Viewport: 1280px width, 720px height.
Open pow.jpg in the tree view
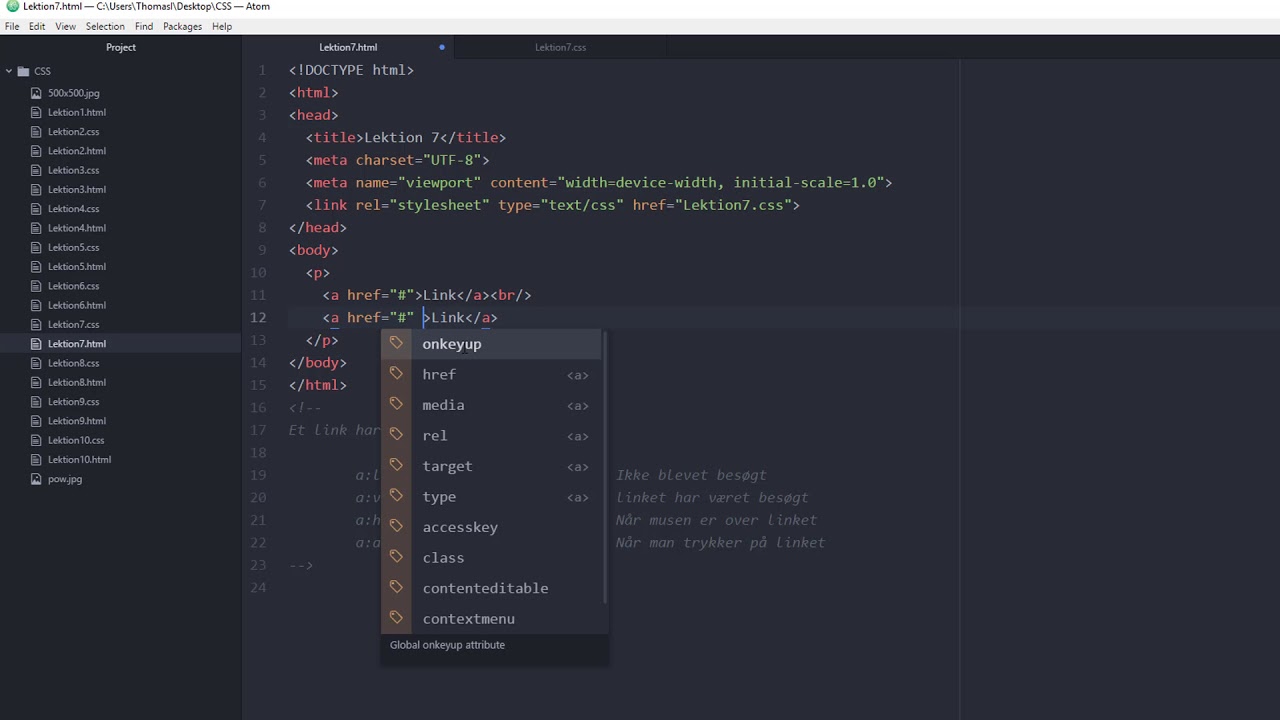pyautogui.click(x=65, y=479)
